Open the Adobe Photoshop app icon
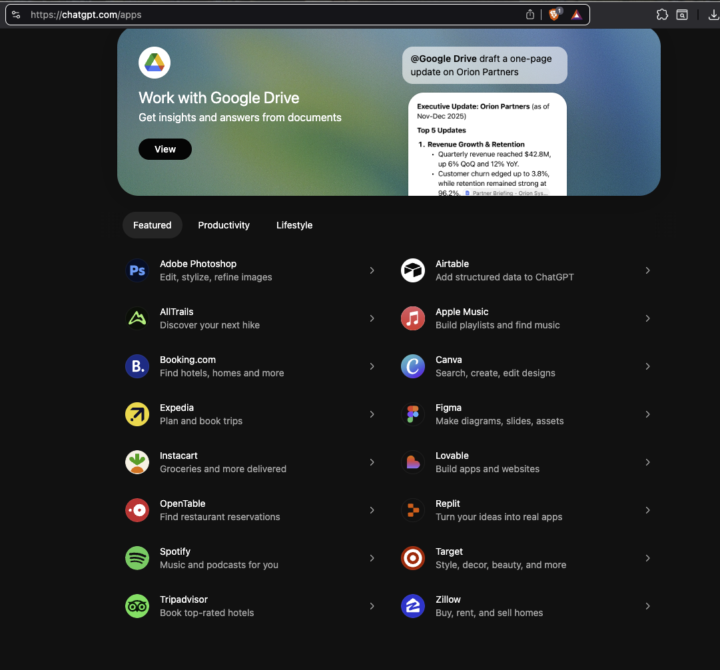The height and width of the screenshot is (670, 720). 137,270
